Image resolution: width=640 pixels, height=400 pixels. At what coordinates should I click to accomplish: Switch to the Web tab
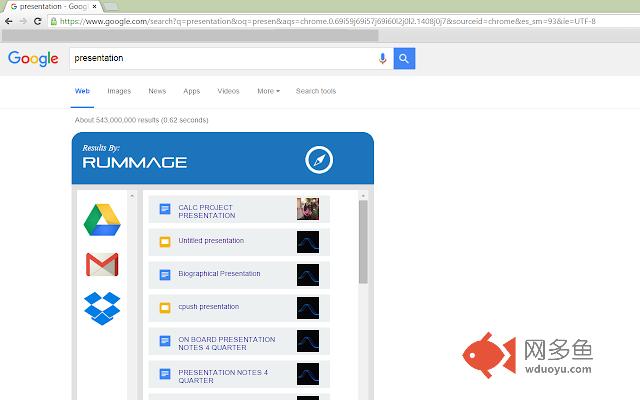click(82, 91)
